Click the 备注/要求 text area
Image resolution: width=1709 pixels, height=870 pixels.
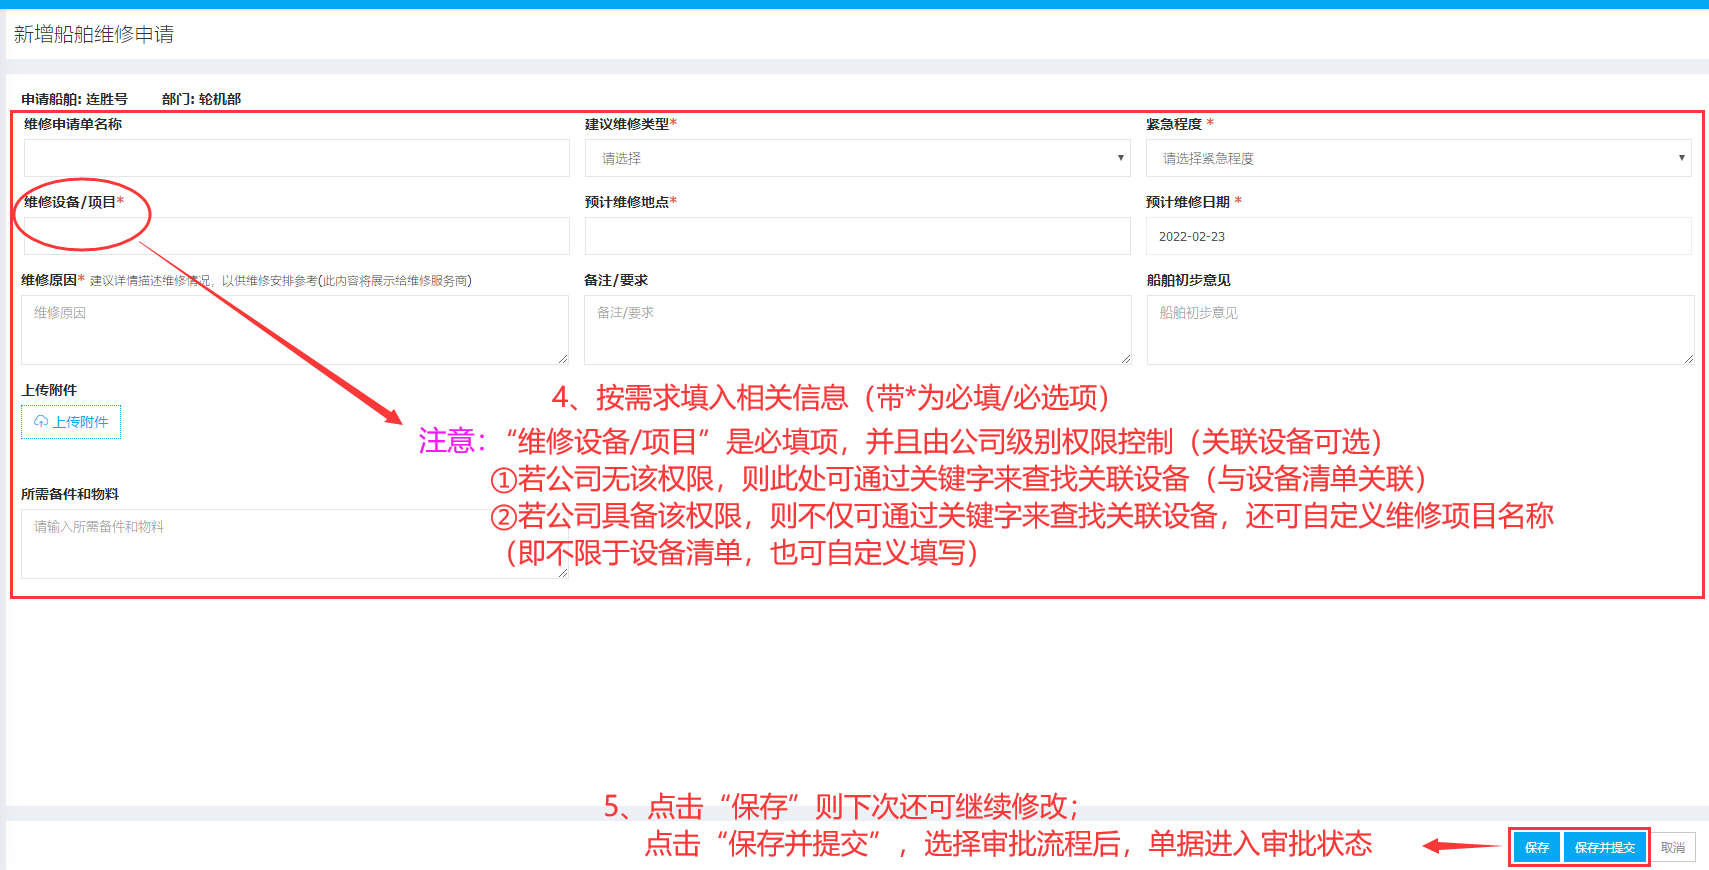click(858, 330)
